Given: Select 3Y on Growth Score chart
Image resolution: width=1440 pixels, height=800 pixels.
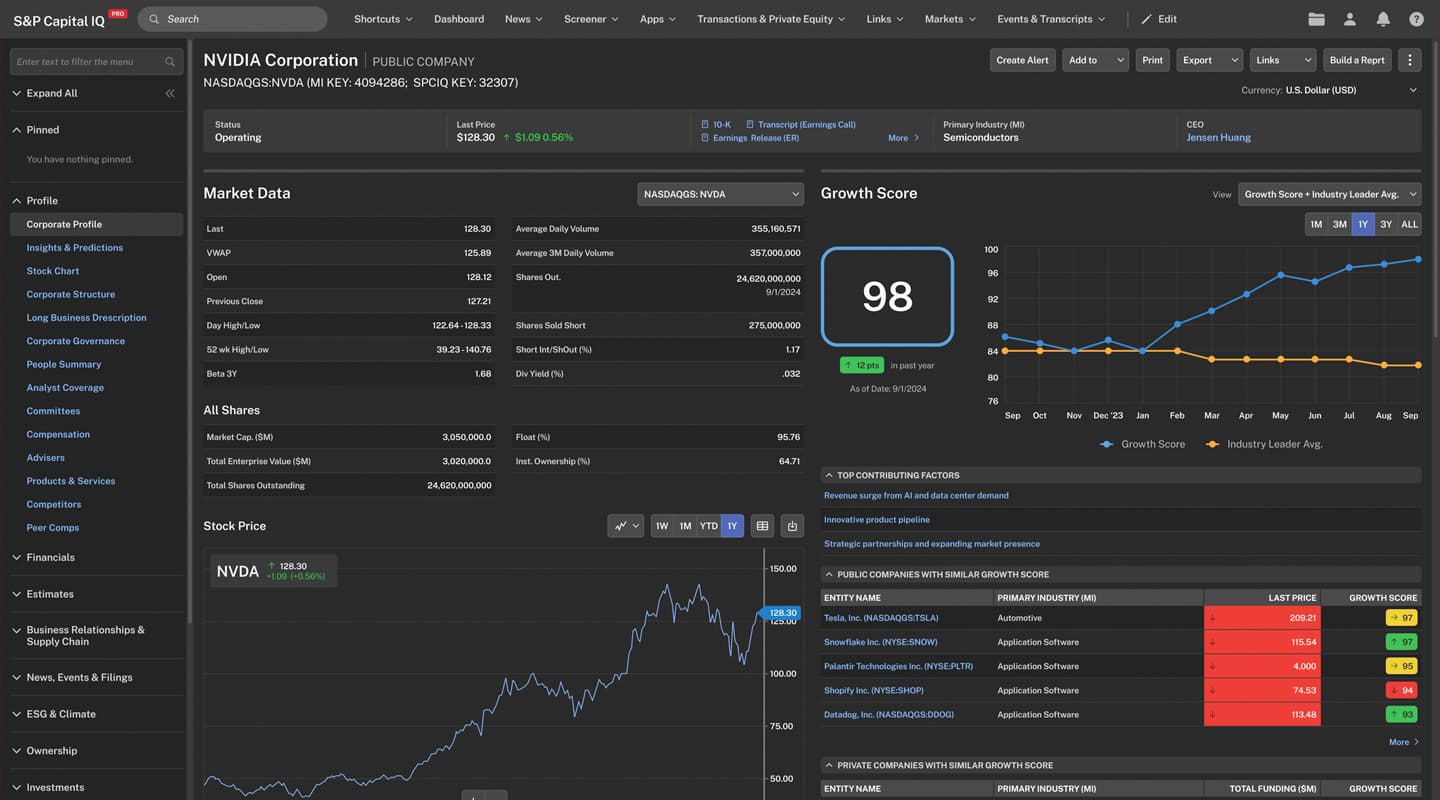Looking at the screenshot, I should 1386,224.
